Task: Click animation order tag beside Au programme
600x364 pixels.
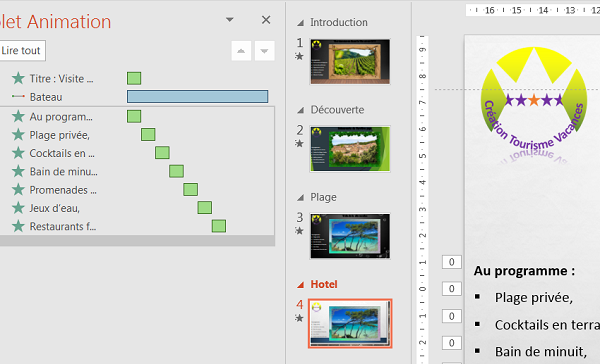Action: pos(452,262)
